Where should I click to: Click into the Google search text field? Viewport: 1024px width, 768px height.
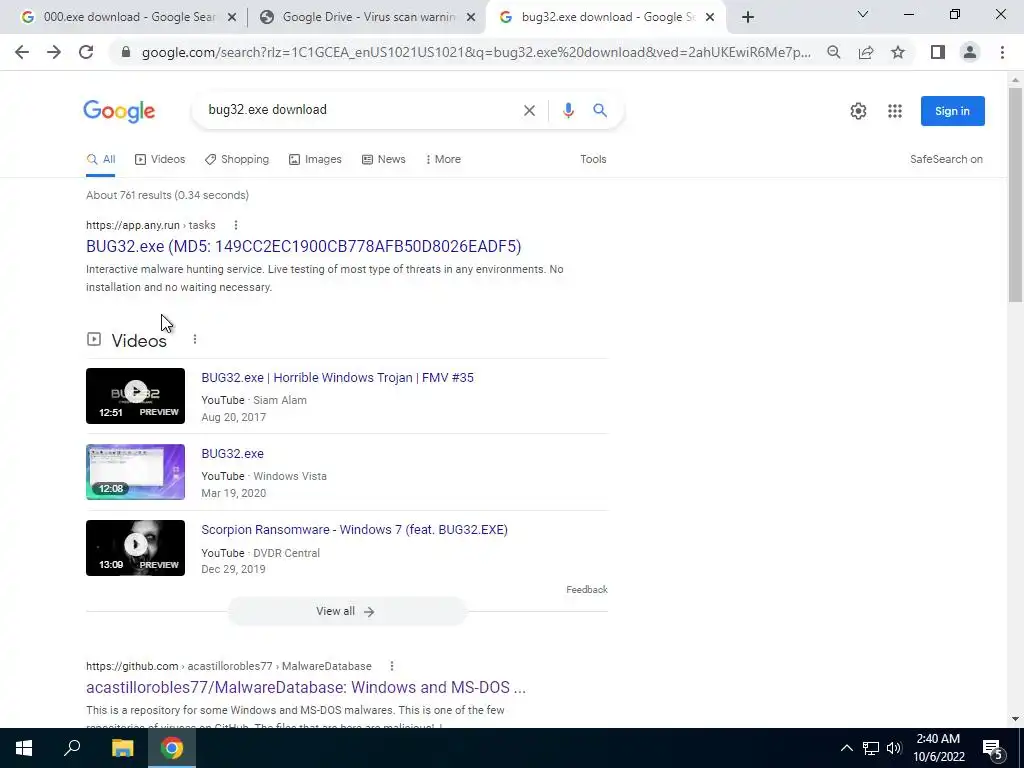(x=359, y=110)
